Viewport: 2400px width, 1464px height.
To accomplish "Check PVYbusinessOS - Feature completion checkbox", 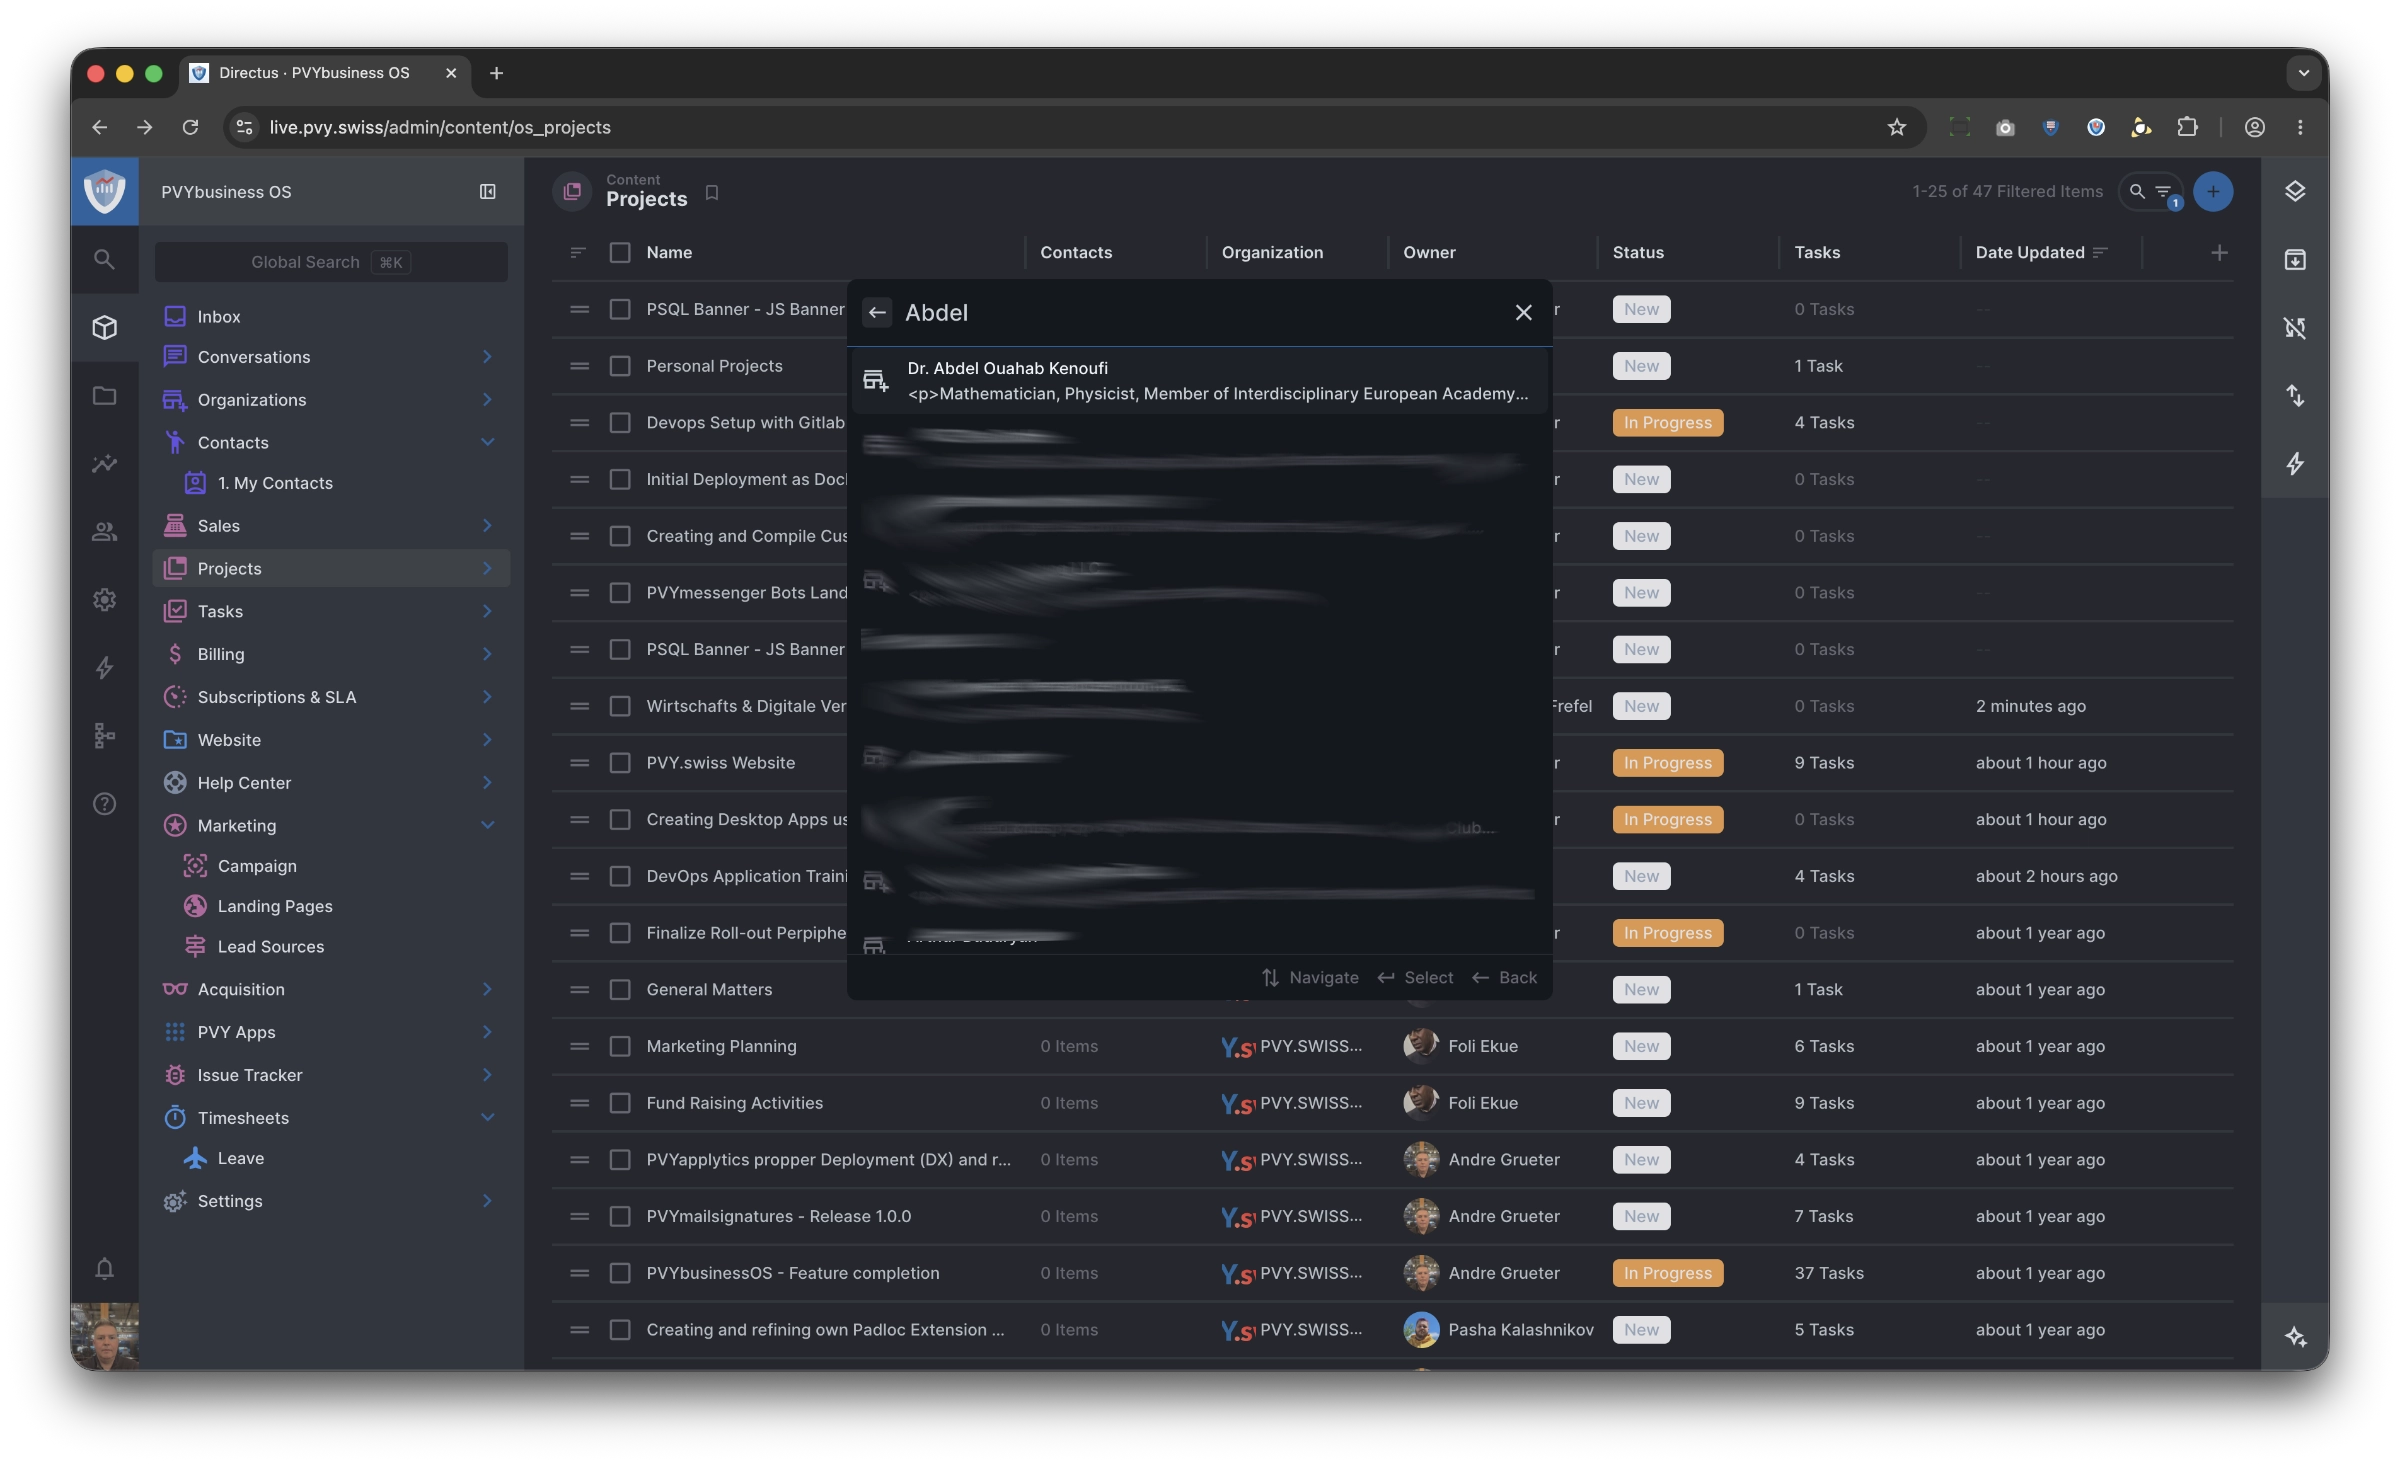I will (x=620, y=1273).
